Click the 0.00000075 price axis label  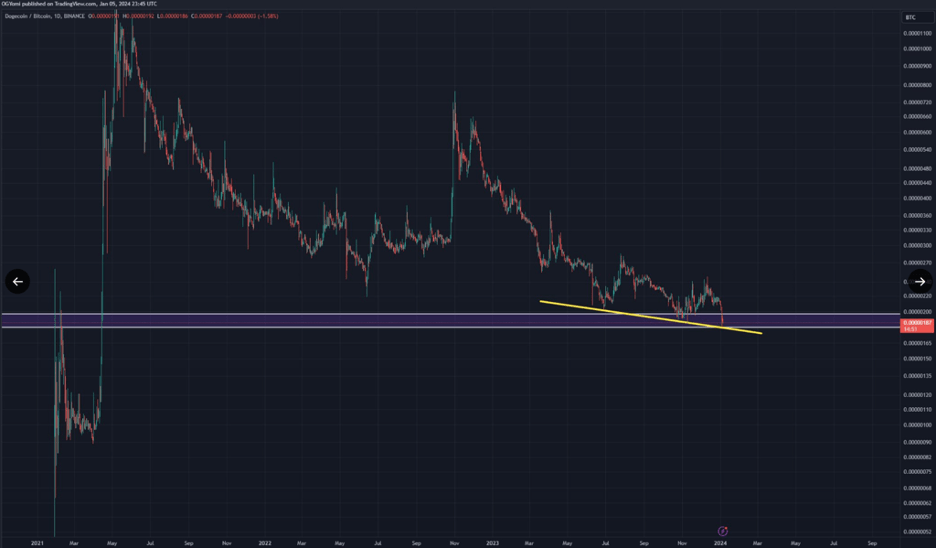[x=917, y=472]
